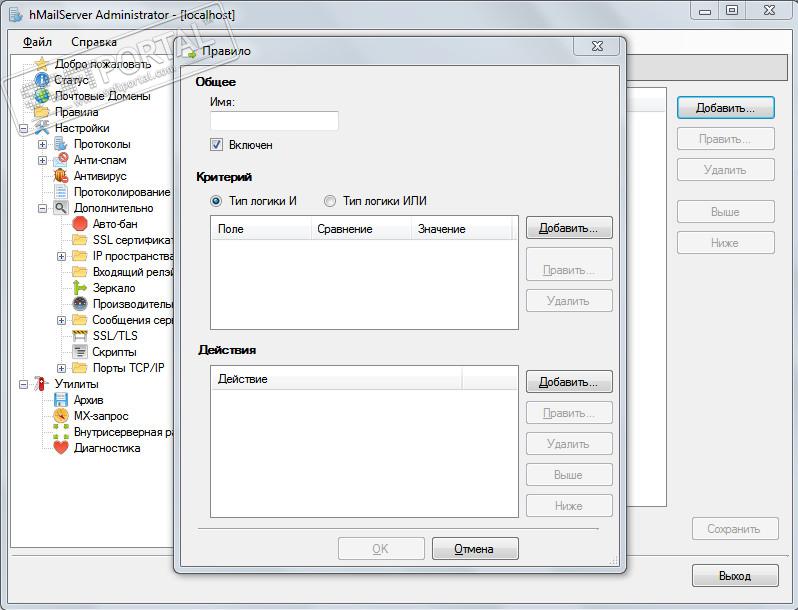Open the Справка menu
The height and width of the screenshot is (610, 798).
(94, 42)
